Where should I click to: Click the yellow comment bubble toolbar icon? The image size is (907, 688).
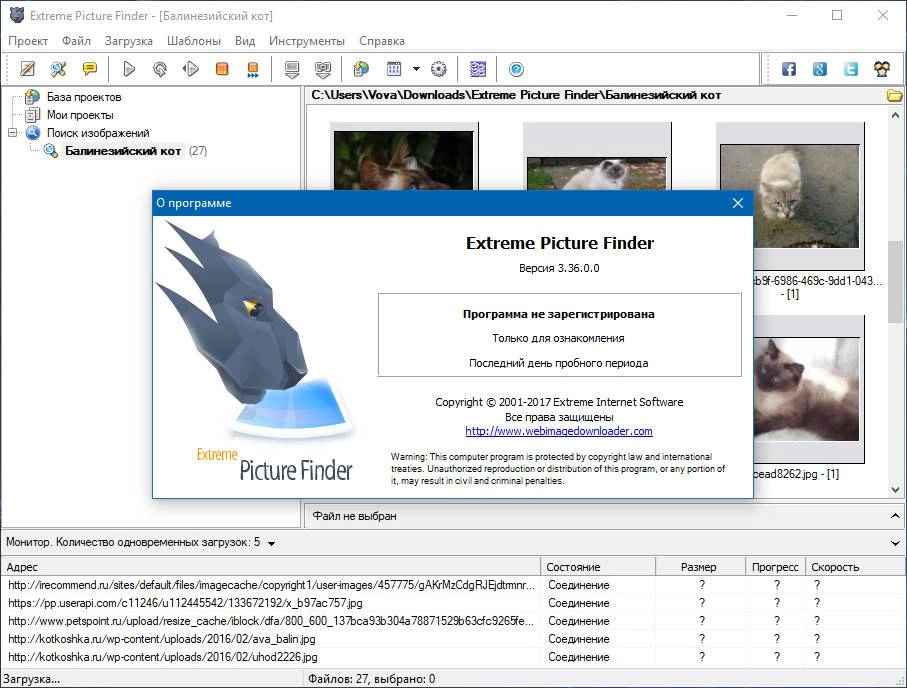pos(90,69)
